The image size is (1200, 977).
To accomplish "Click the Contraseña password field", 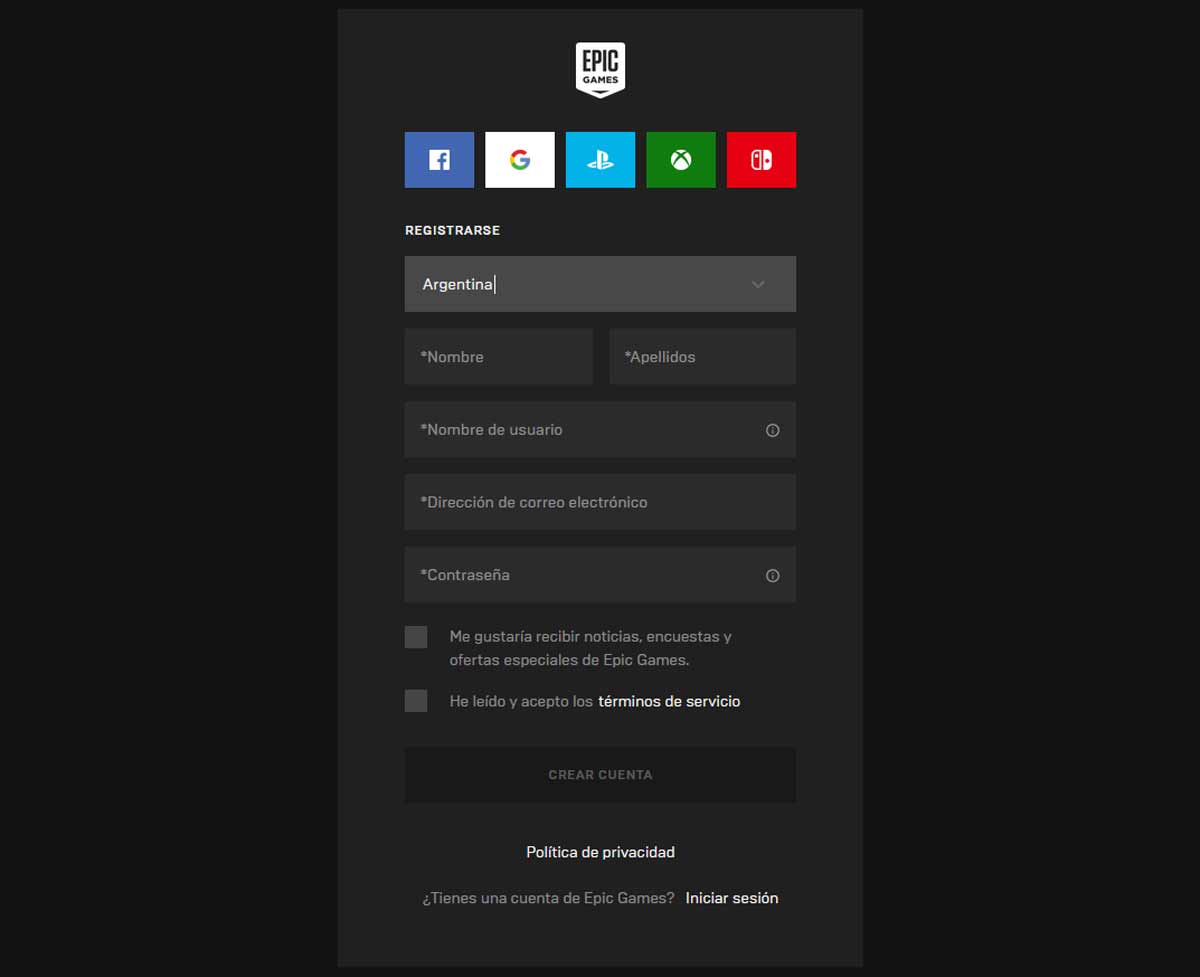I will click(600, 575).
